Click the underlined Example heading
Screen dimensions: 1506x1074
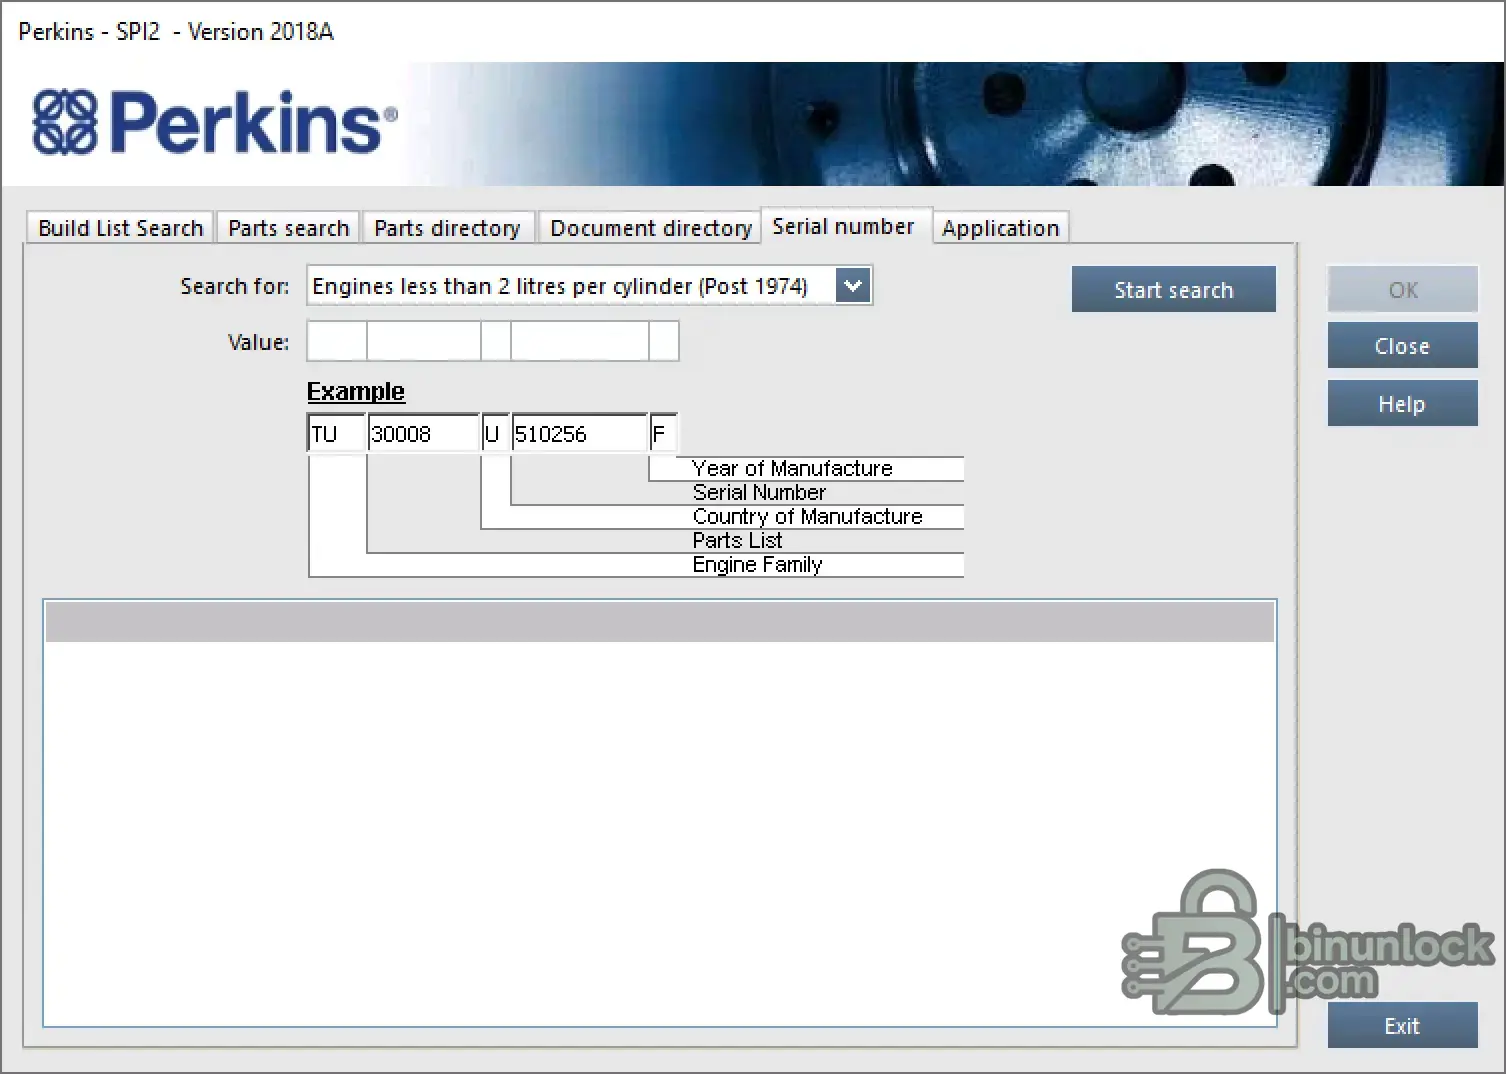pyautogui.click(x=356, y=391)
